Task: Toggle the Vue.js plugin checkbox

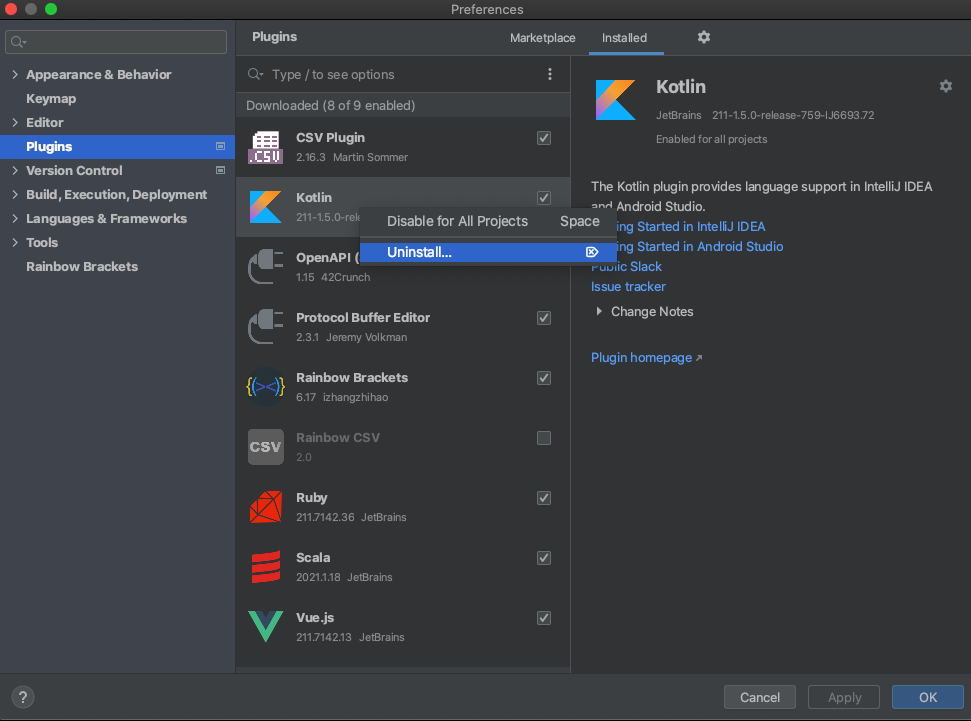Action: (544, 619)
